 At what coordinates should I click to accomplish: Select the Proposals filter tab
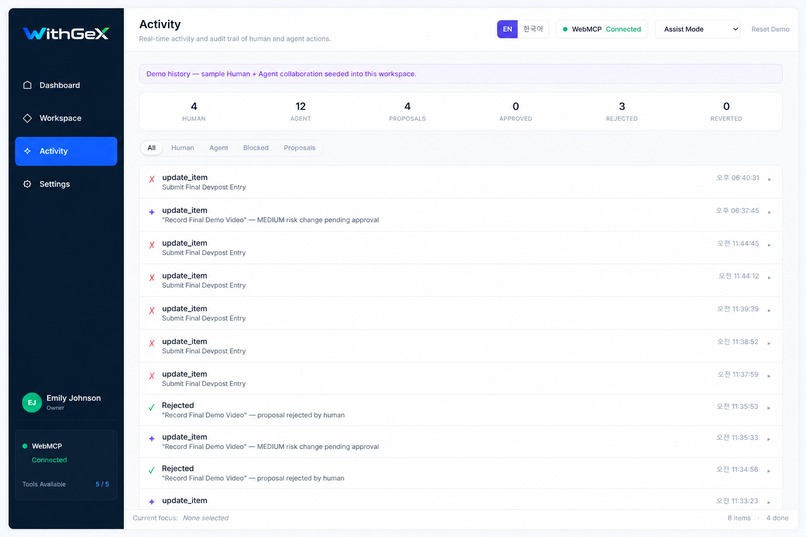tap(300, 148)
